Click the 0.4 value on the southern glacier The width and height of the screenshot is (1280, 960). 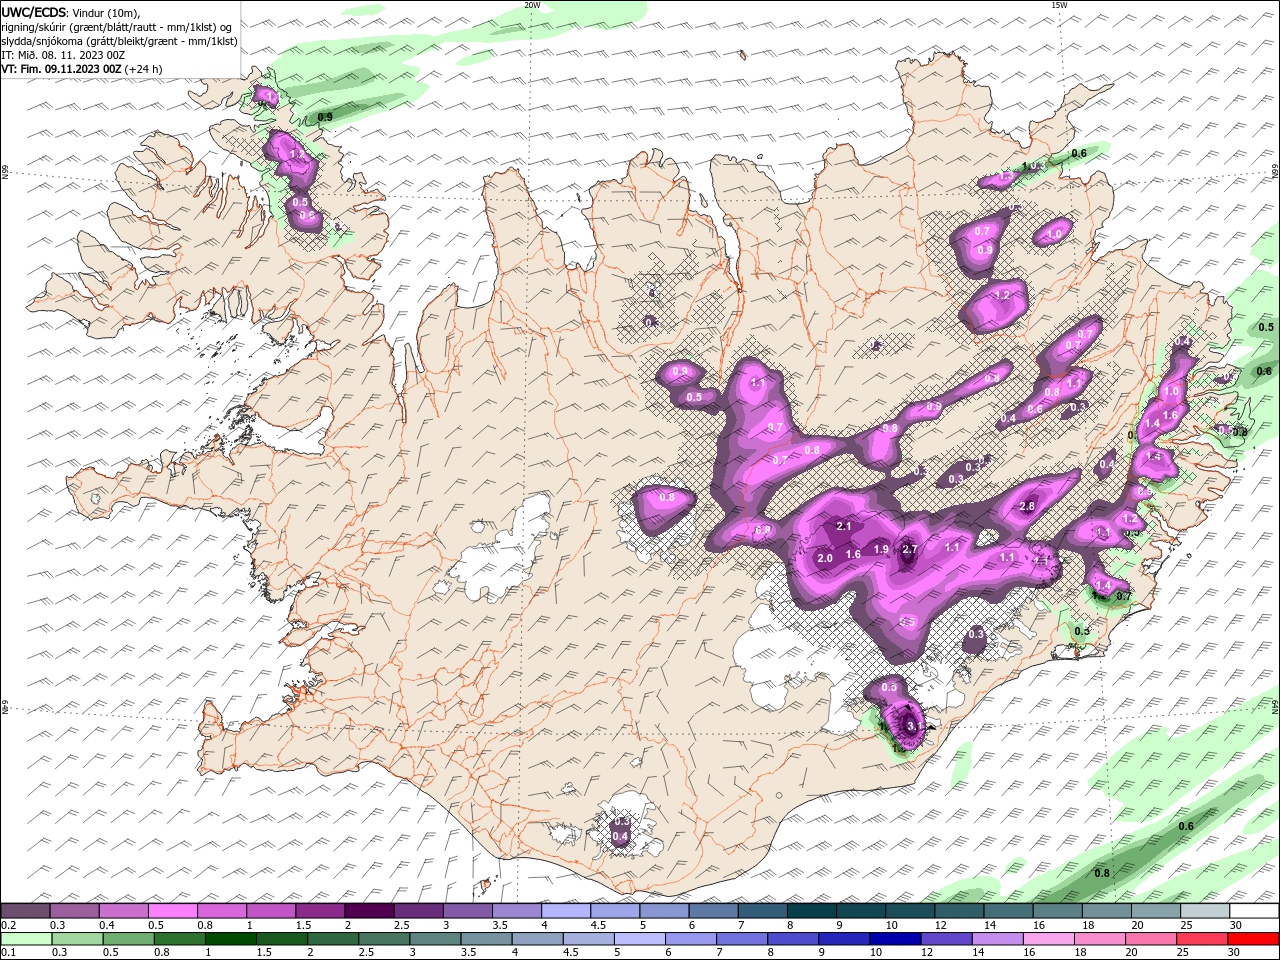point(620,836)
